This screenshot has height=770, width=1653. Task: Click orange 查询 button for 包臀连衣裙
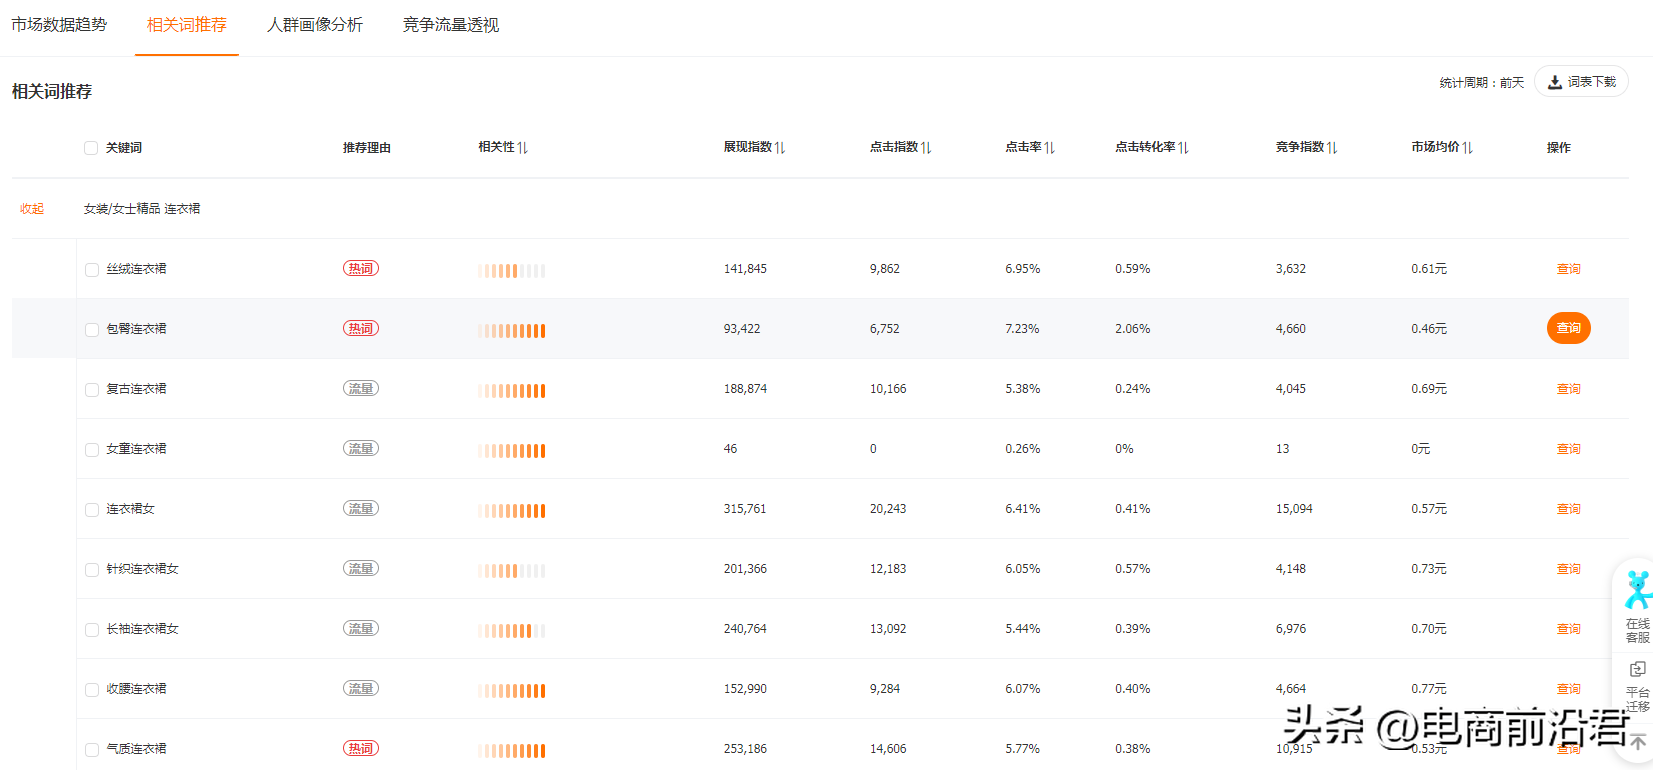pyautogui.click(x=1568, y=328)
